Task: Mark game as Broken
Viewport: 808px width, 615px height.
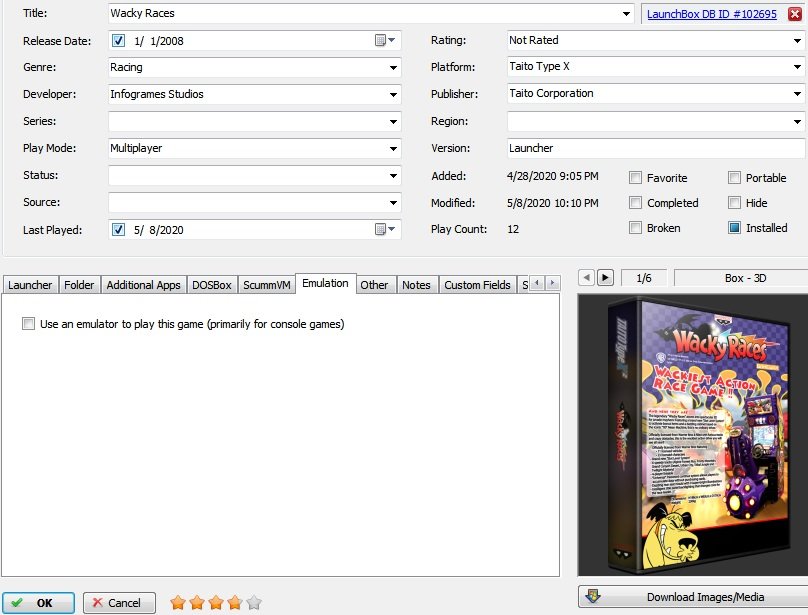Action: coord(635,227)
